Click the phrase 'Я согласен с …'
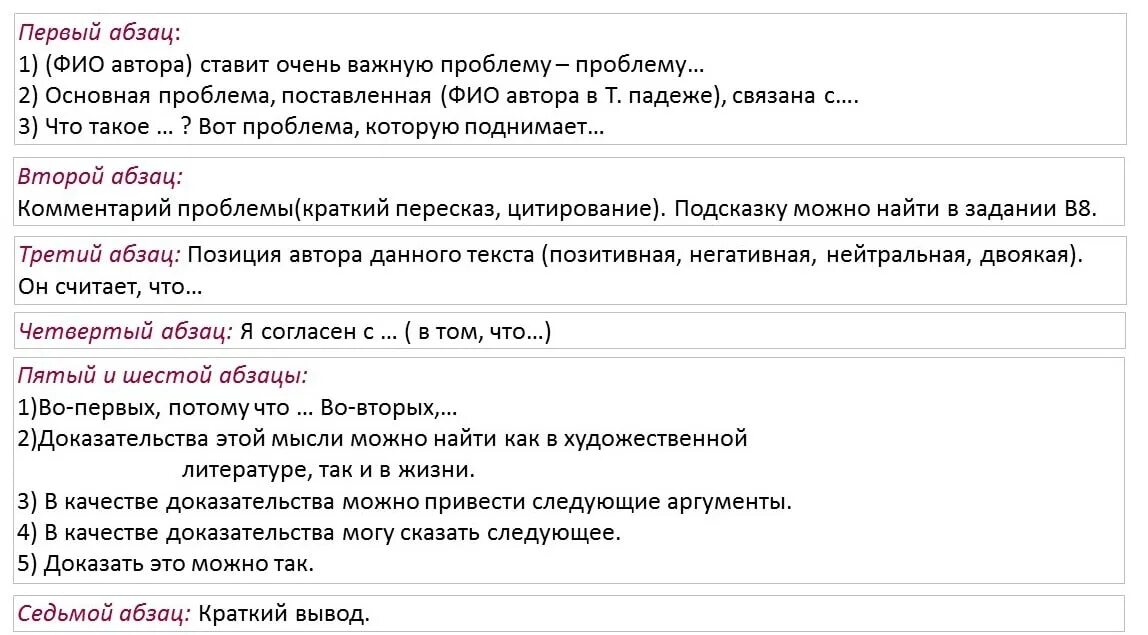The width and height of the screenshot is (1148, 635). (318, 332)
